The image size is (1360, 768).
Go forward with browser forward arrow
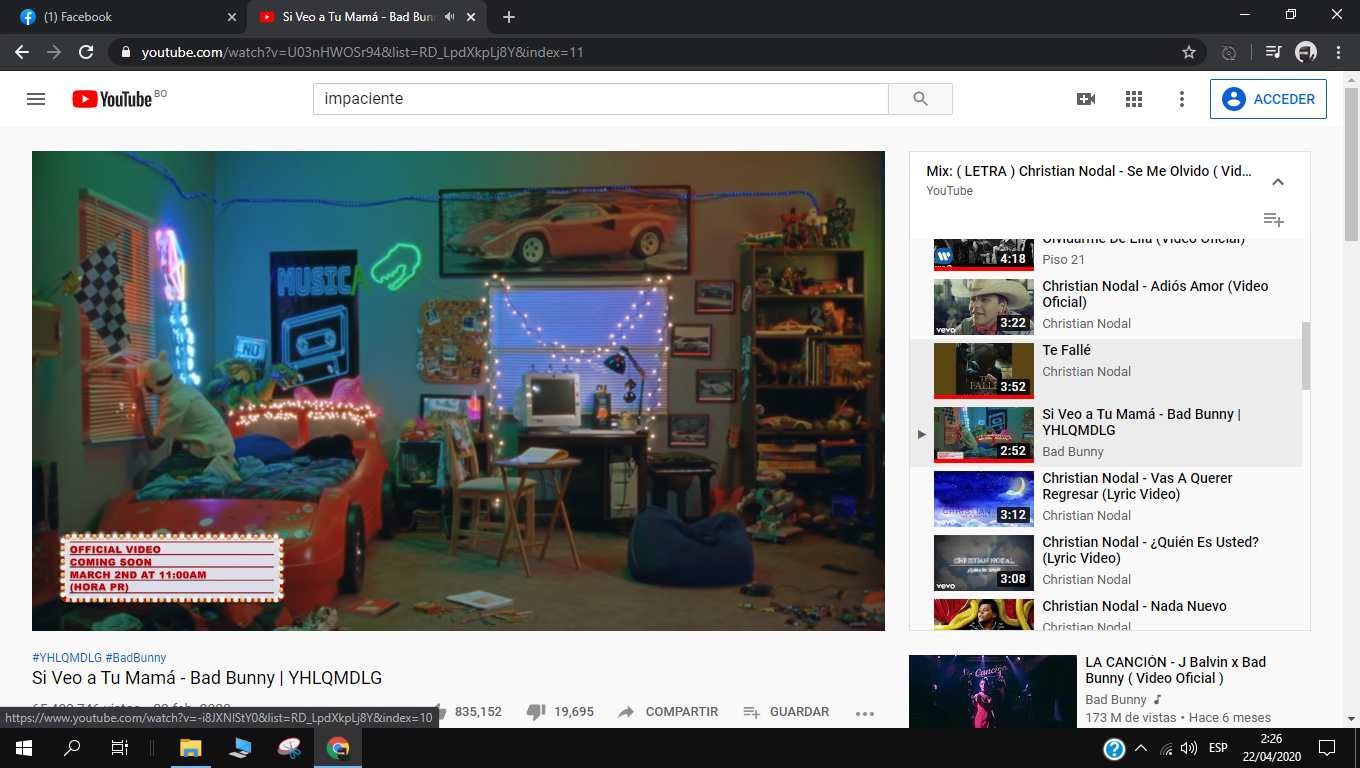(54, 52)
